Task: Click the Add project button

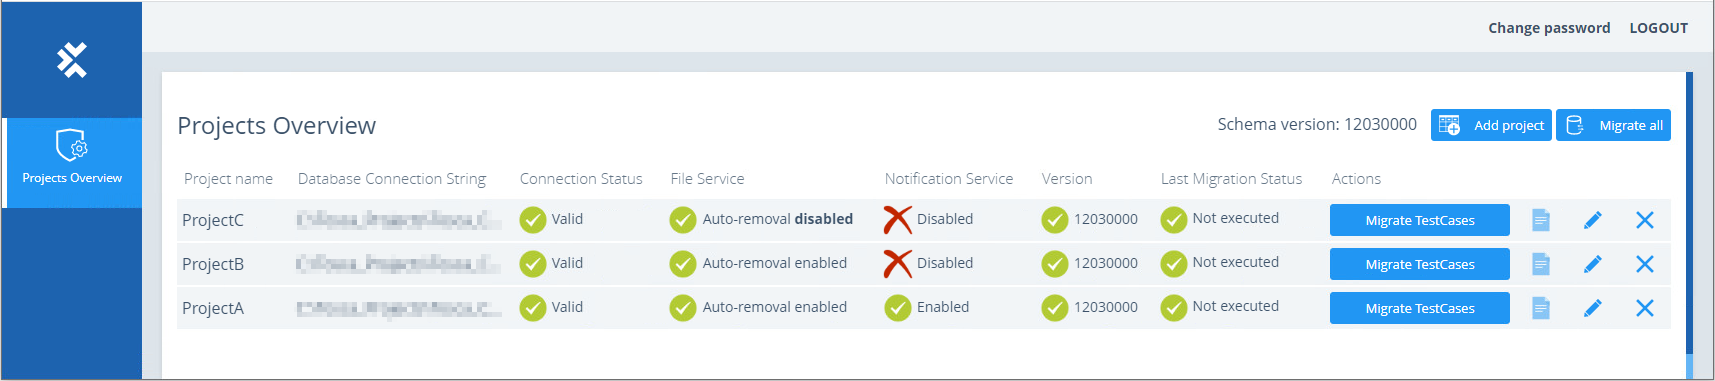Action: coord(1491,125)
